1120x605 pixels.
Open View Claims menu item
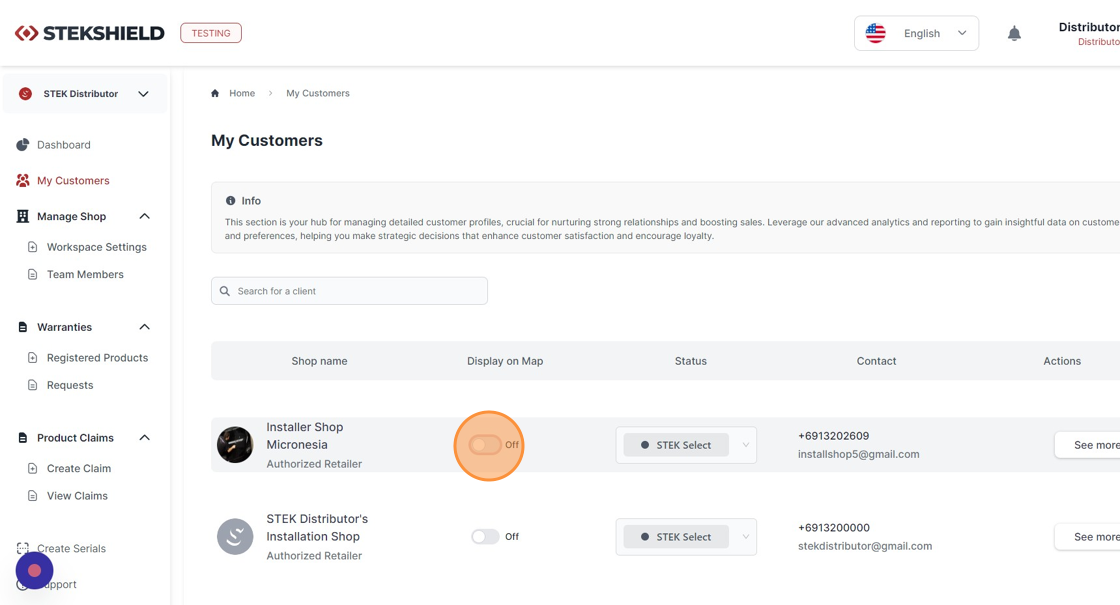coord(77,496)
